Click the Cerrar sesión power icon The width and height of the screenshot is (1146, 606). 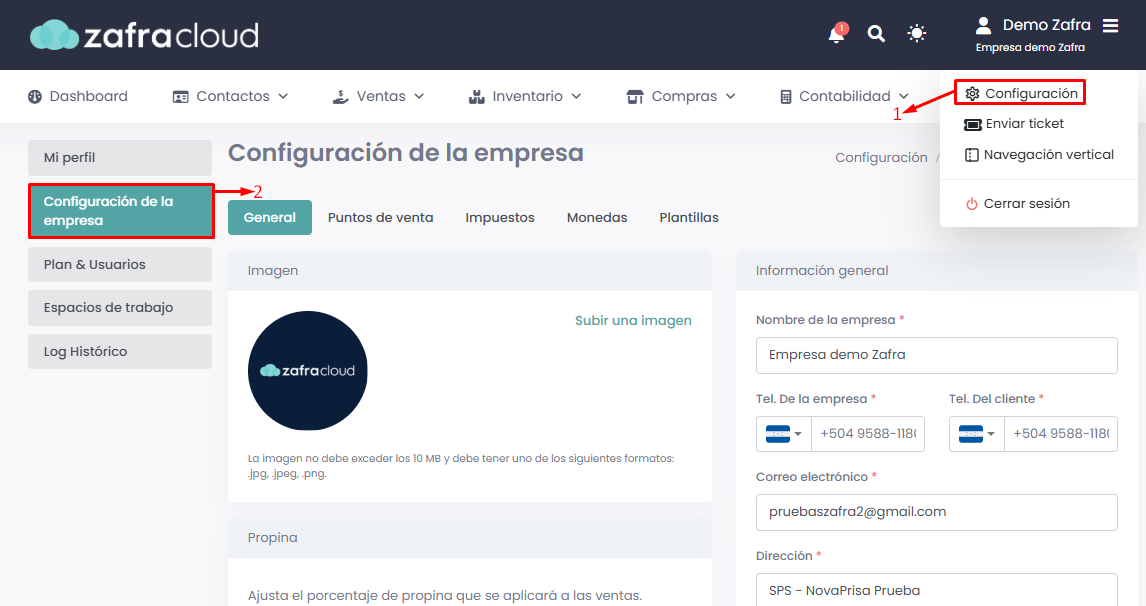pyautogui.click(x=971, y=204)
